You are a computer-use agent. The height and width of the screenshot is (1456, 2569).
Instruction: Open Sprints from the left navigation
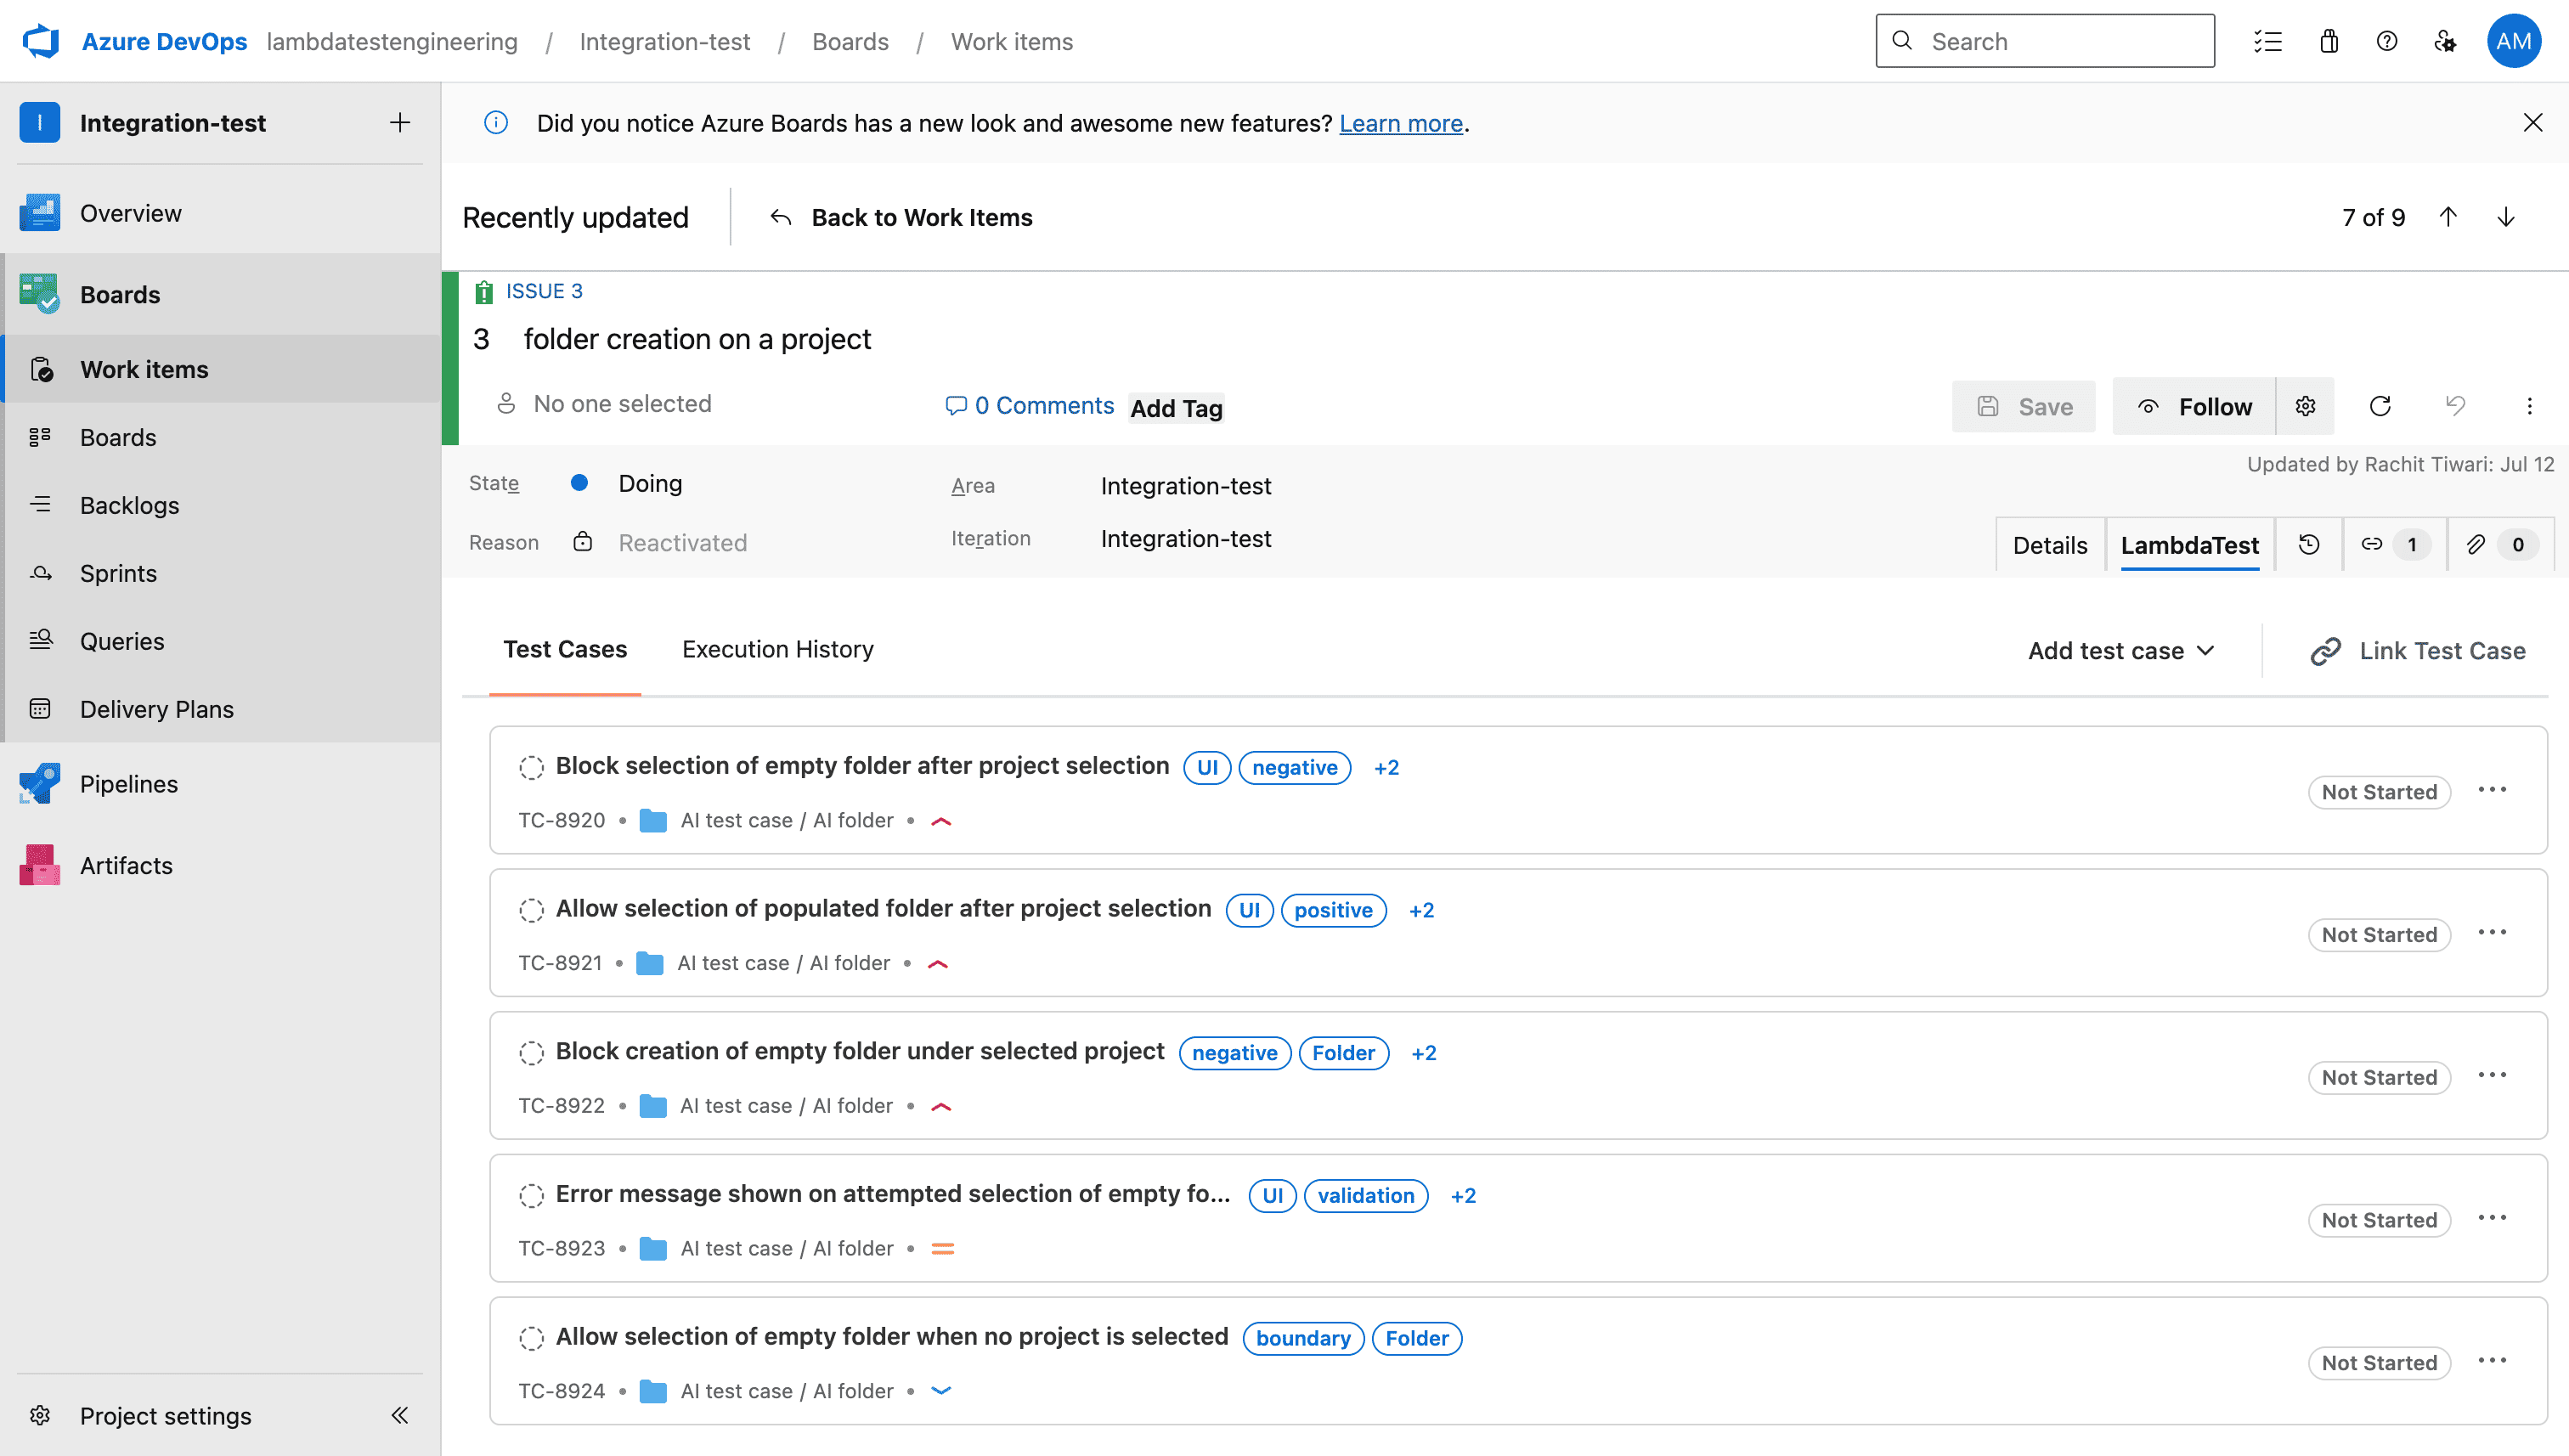[x=118, y=573]
